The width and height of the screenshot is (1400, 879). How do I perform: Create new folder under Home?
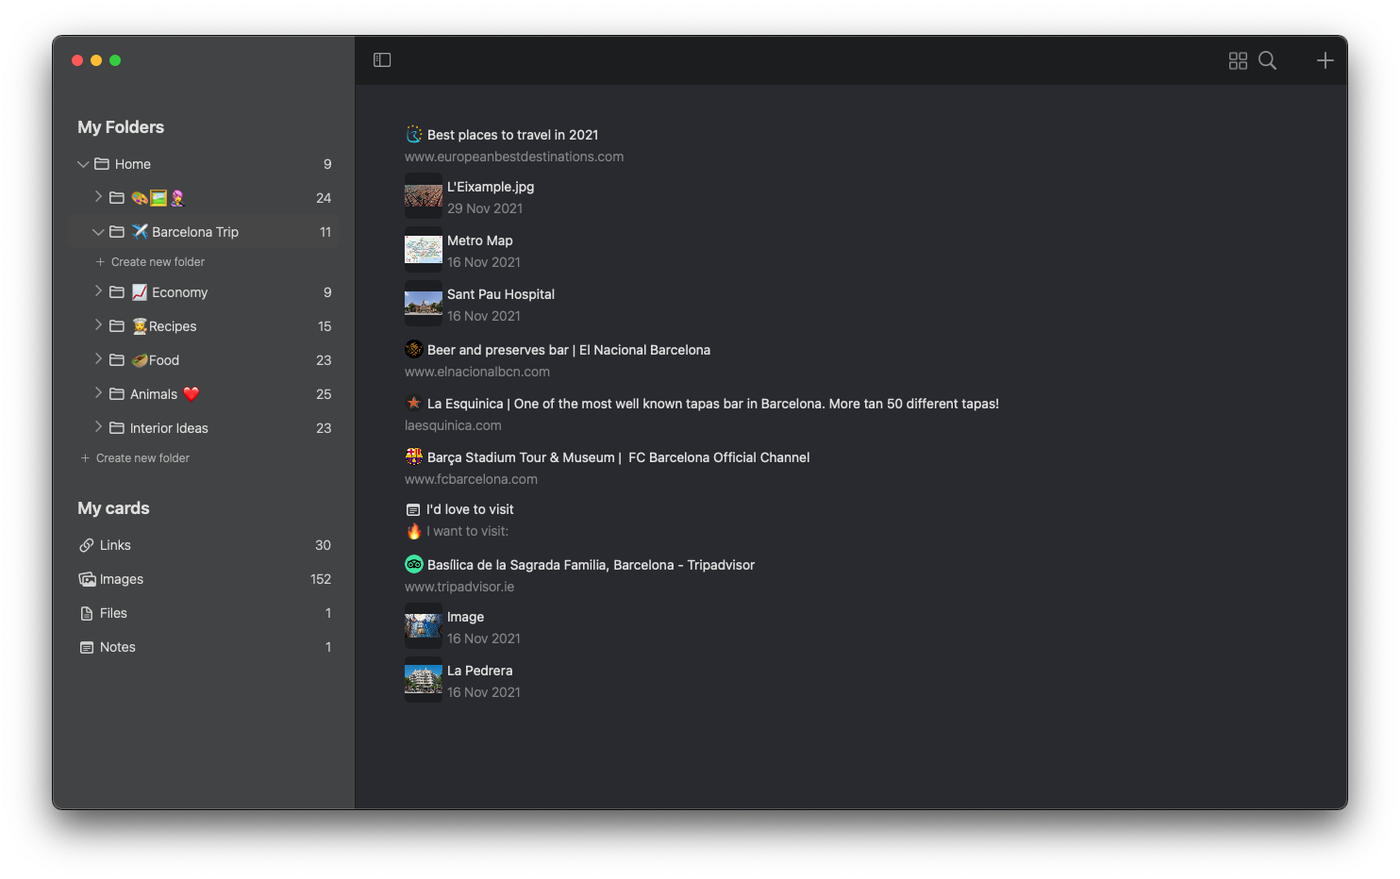(x=142, y=458)
